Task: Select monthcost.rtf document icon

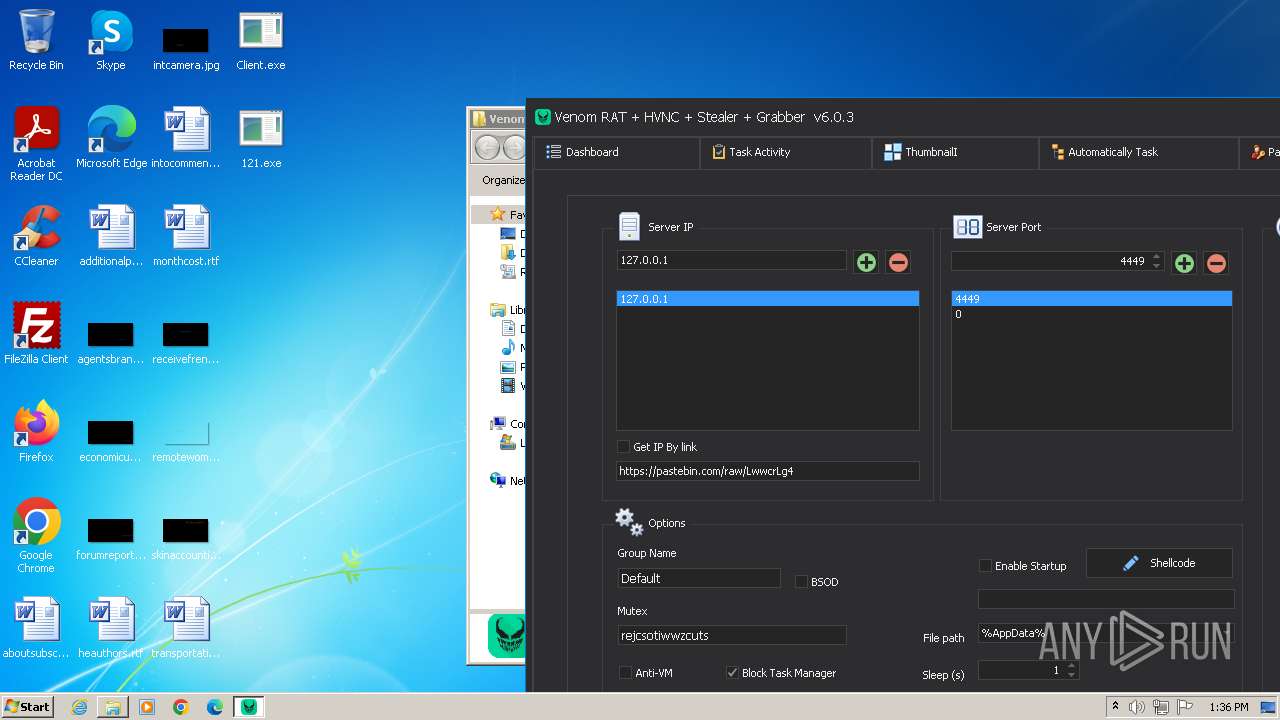Action: coord(186,237)
